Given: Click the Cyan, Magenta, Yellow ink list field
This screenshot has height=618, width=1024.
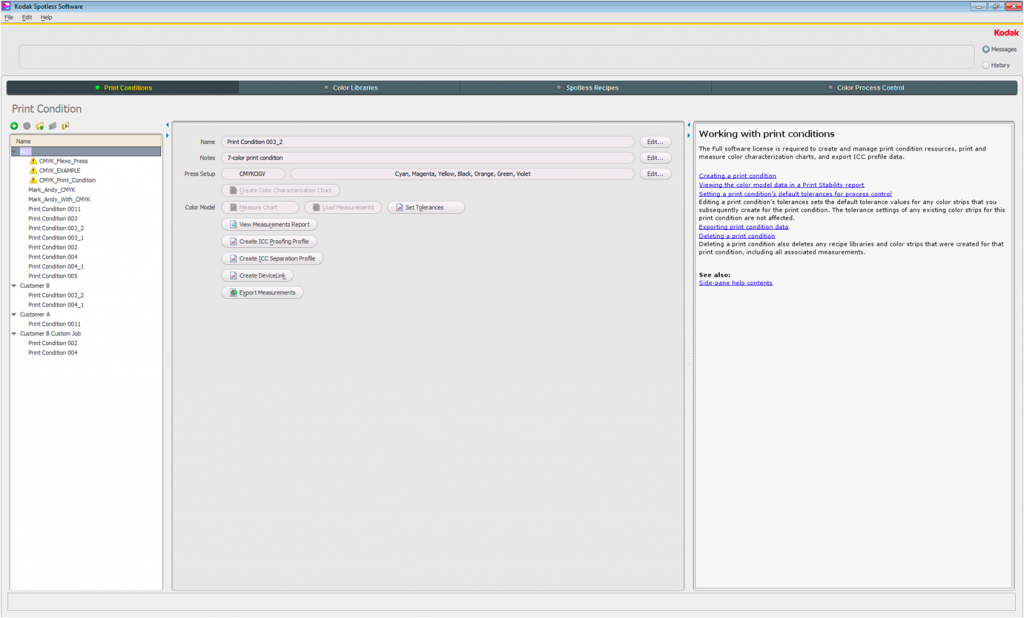Looking at the screenshot, I should pos(462,174).
